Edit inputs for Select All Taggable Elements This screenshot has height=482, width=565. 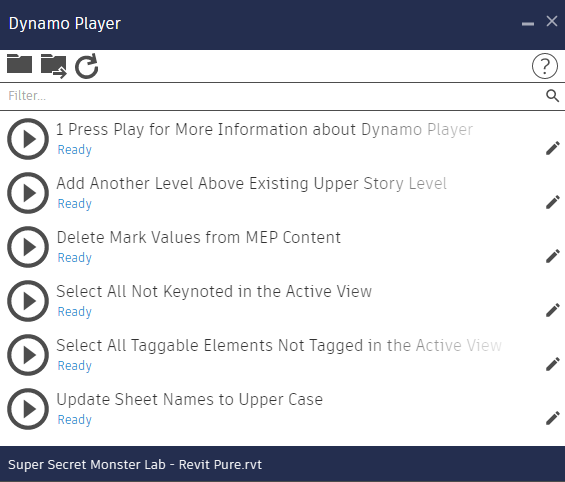point(553,364)
